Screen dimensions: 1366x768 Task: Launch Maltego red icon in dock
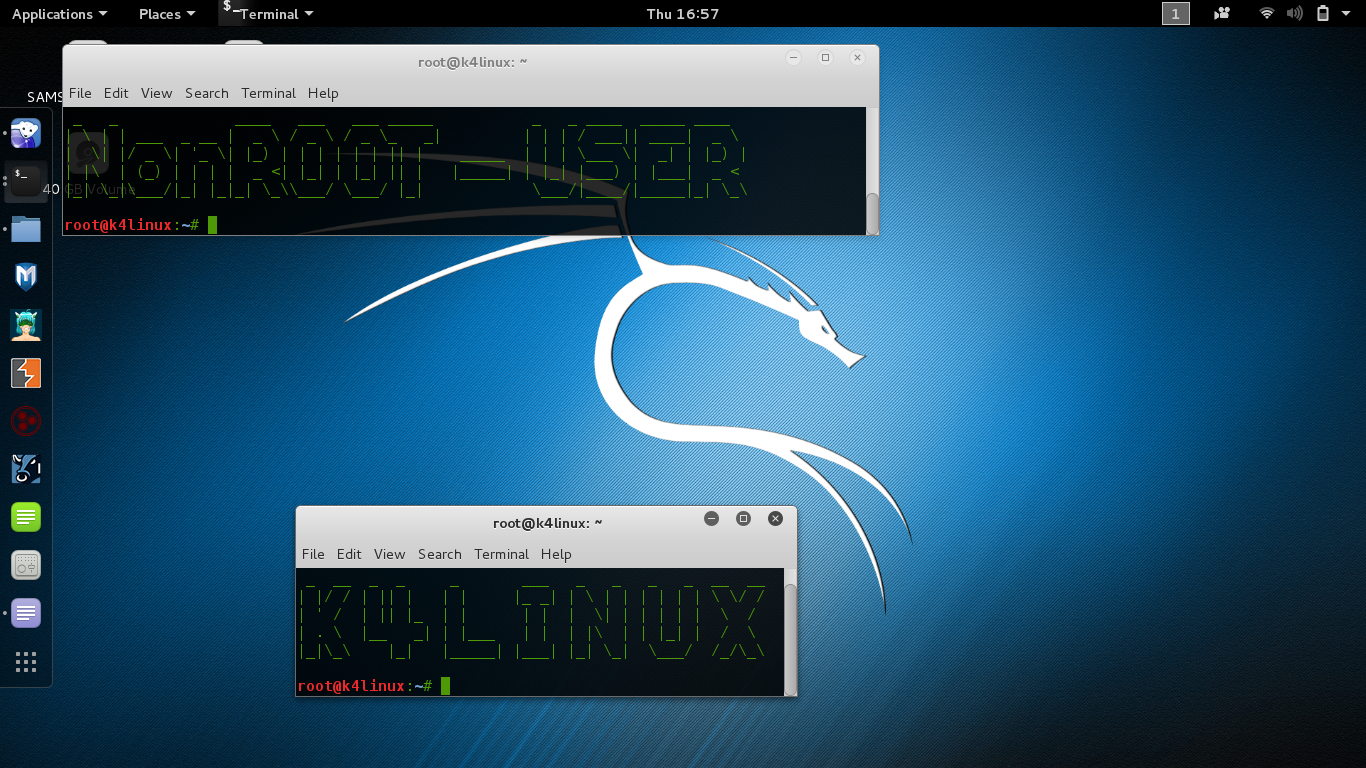[26, 421]
